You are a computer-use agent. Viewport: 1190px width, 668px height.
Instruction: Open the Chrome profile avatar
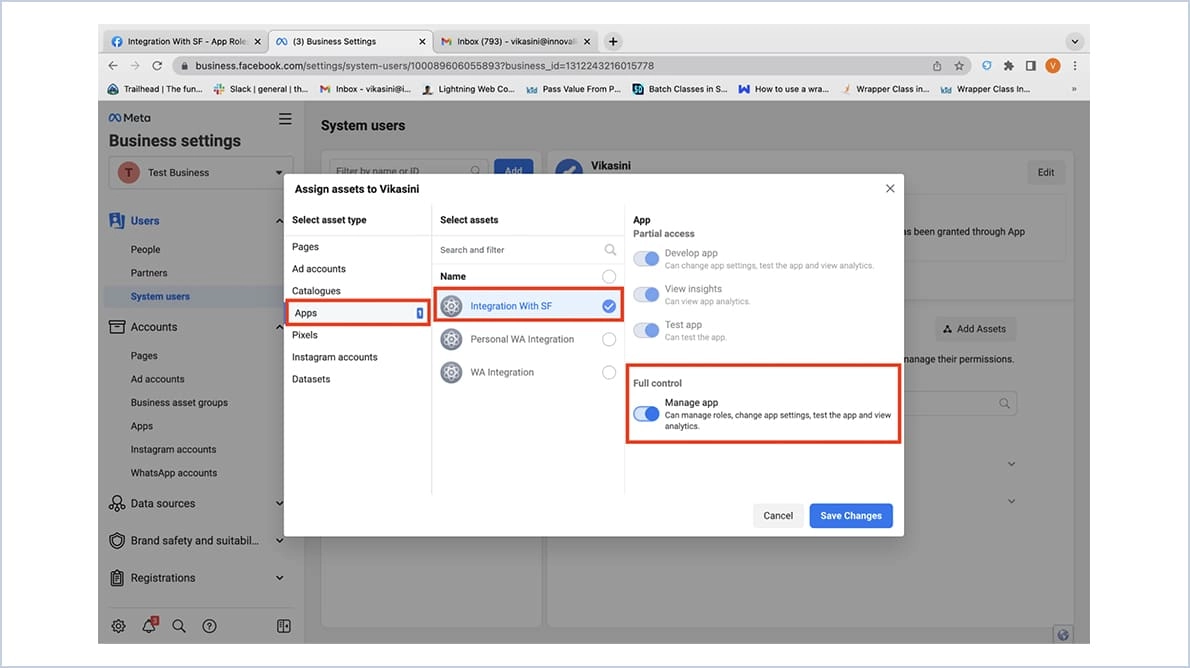(1053, 66)
